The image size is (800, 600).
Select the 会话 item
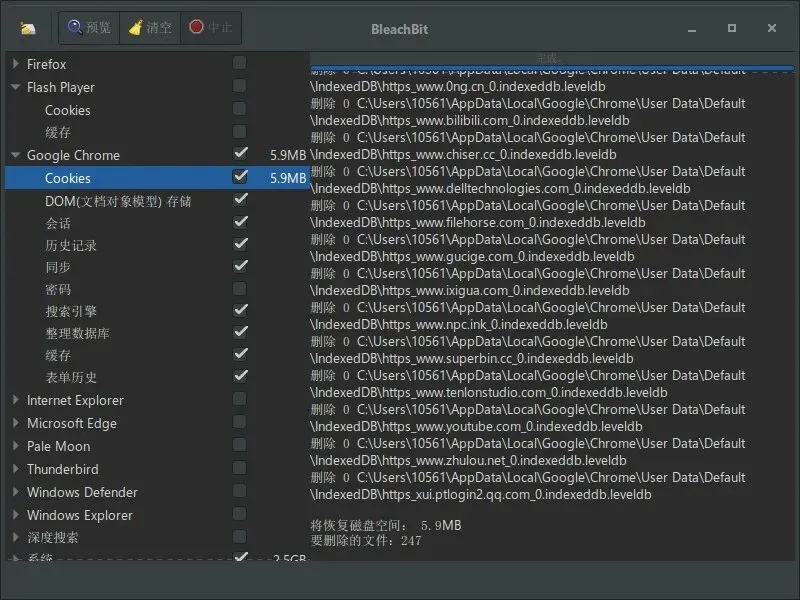point(157,223)
